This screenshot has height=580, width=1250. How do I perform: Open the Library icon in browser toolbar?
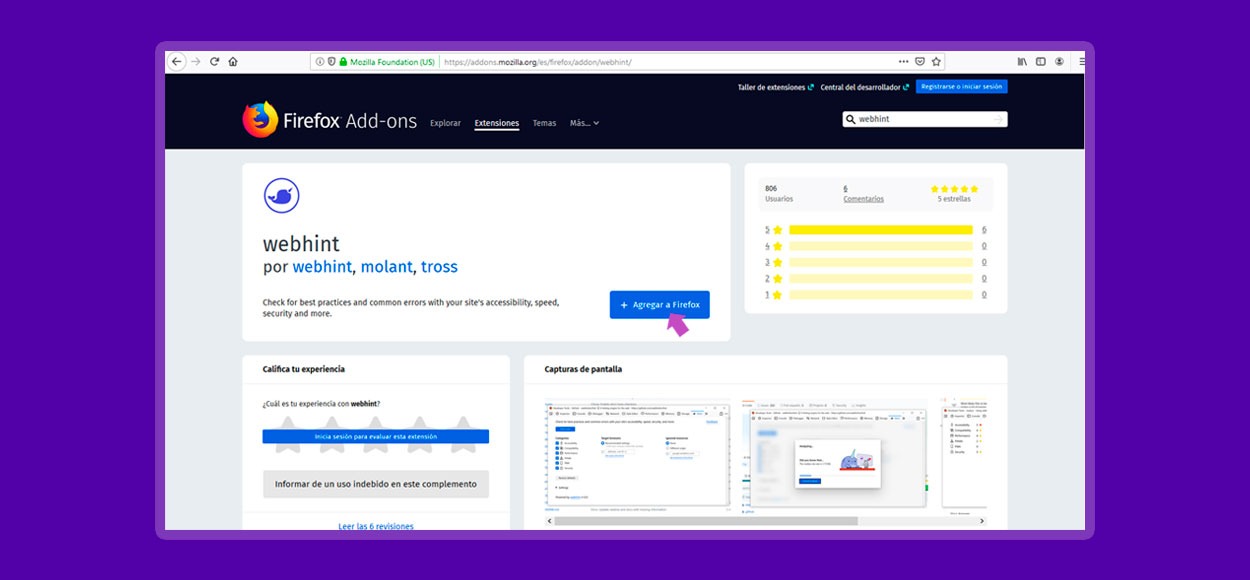point(1022,62)
